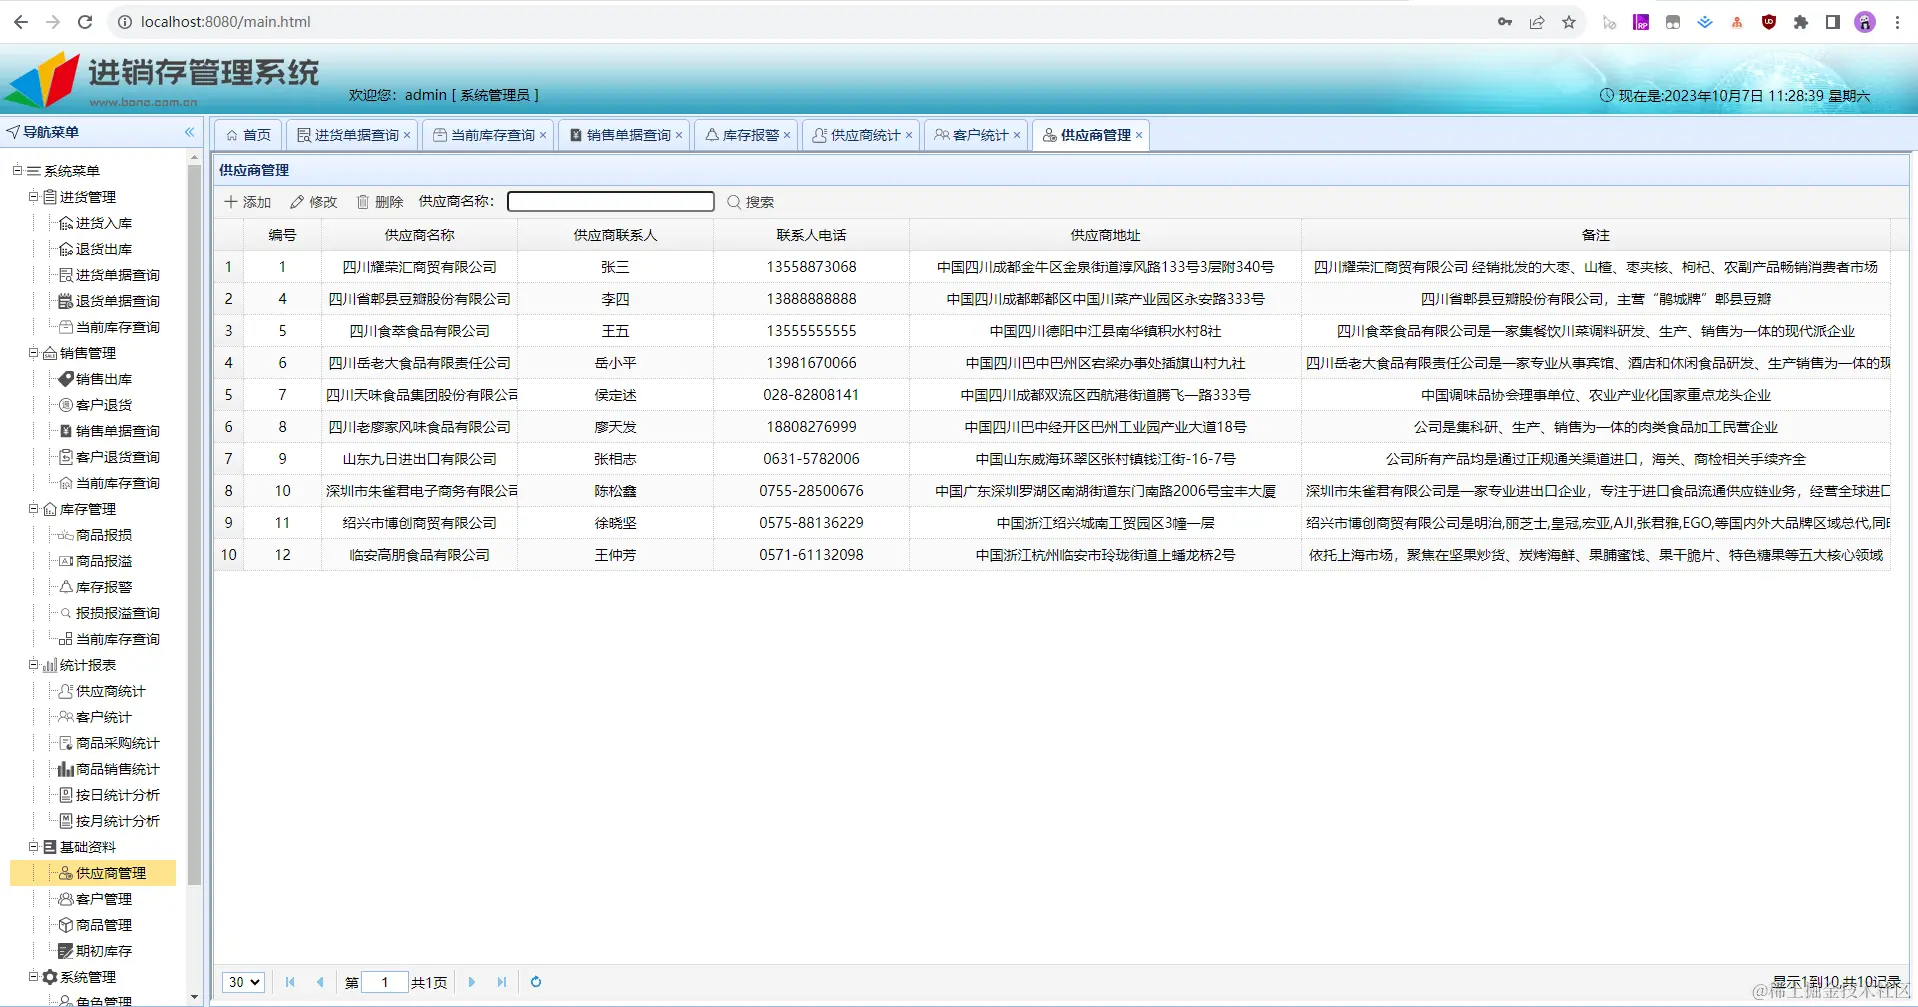Close the 供应商管理 tab
The height and width of the screenshot is (1007, 1918).
click(1139, 135)
